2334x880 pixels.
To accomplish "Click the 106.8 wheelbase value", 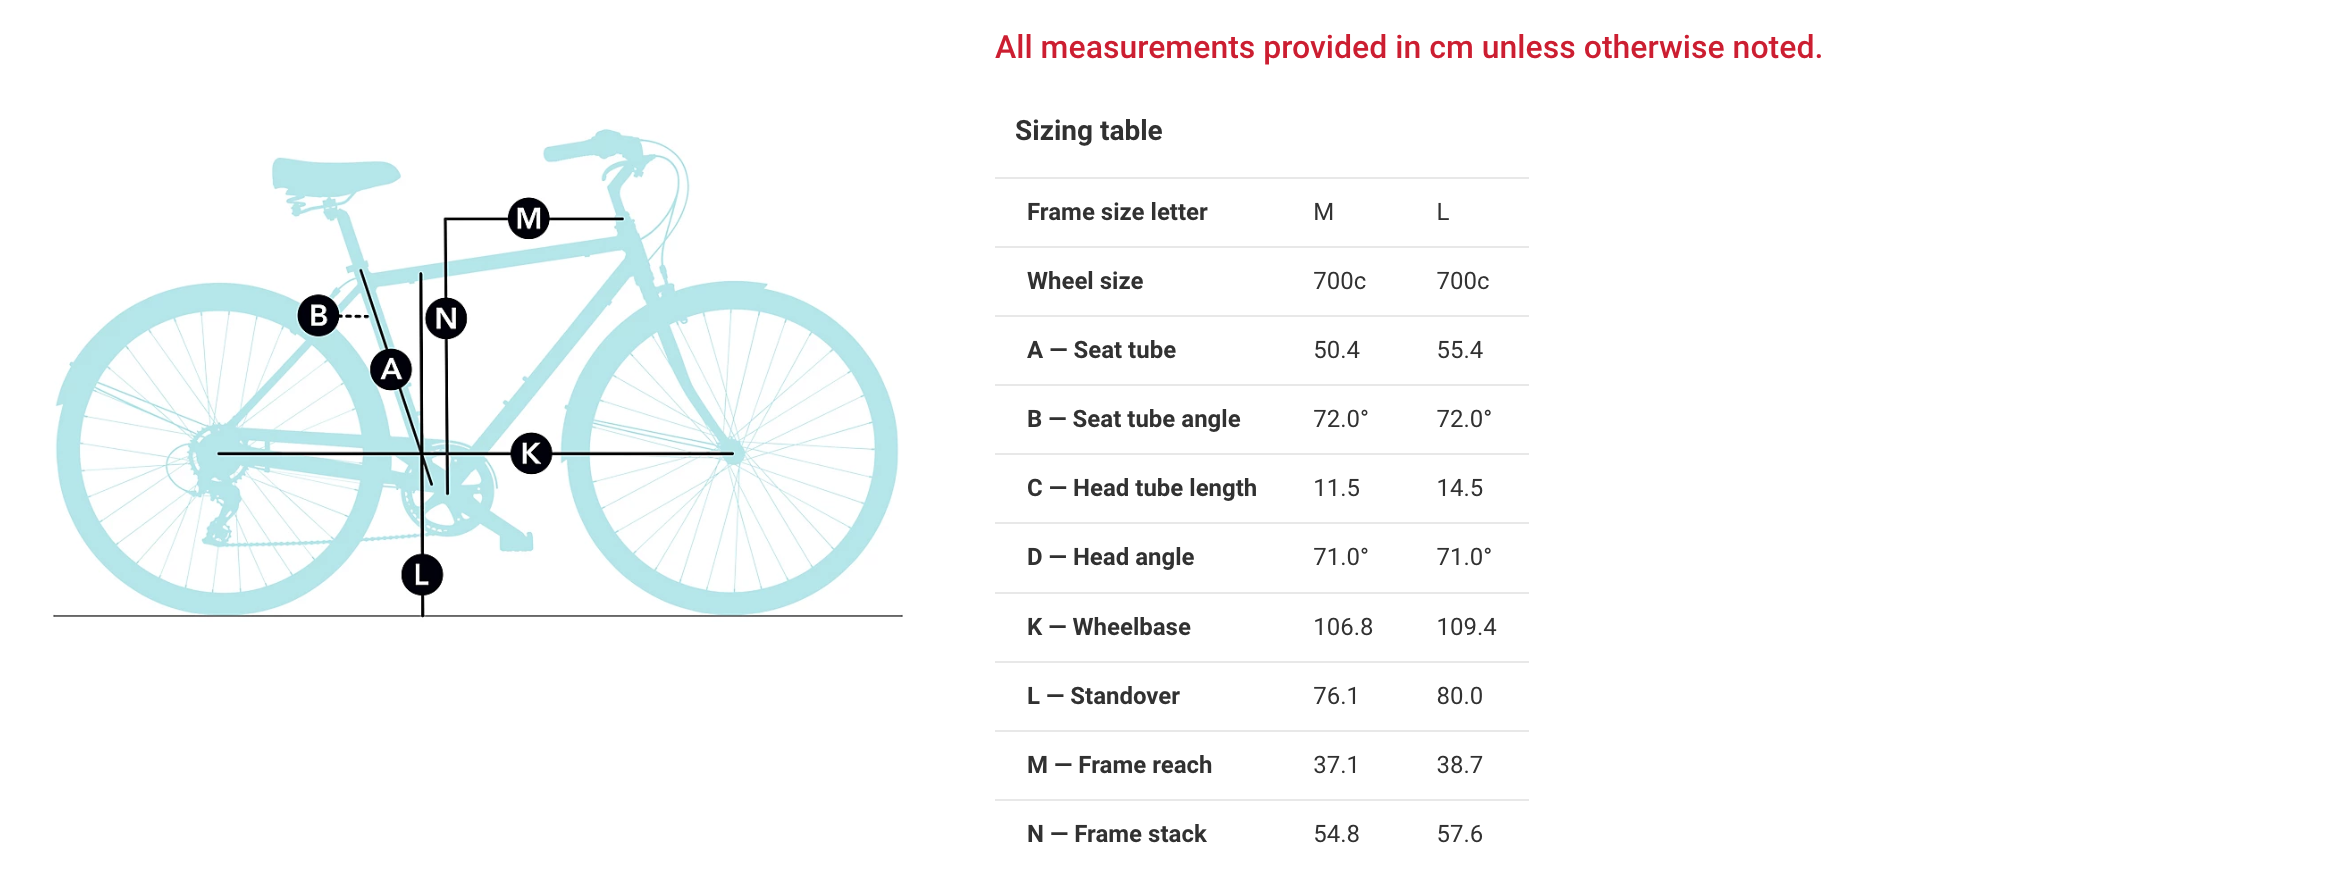I will point(1342,627).
